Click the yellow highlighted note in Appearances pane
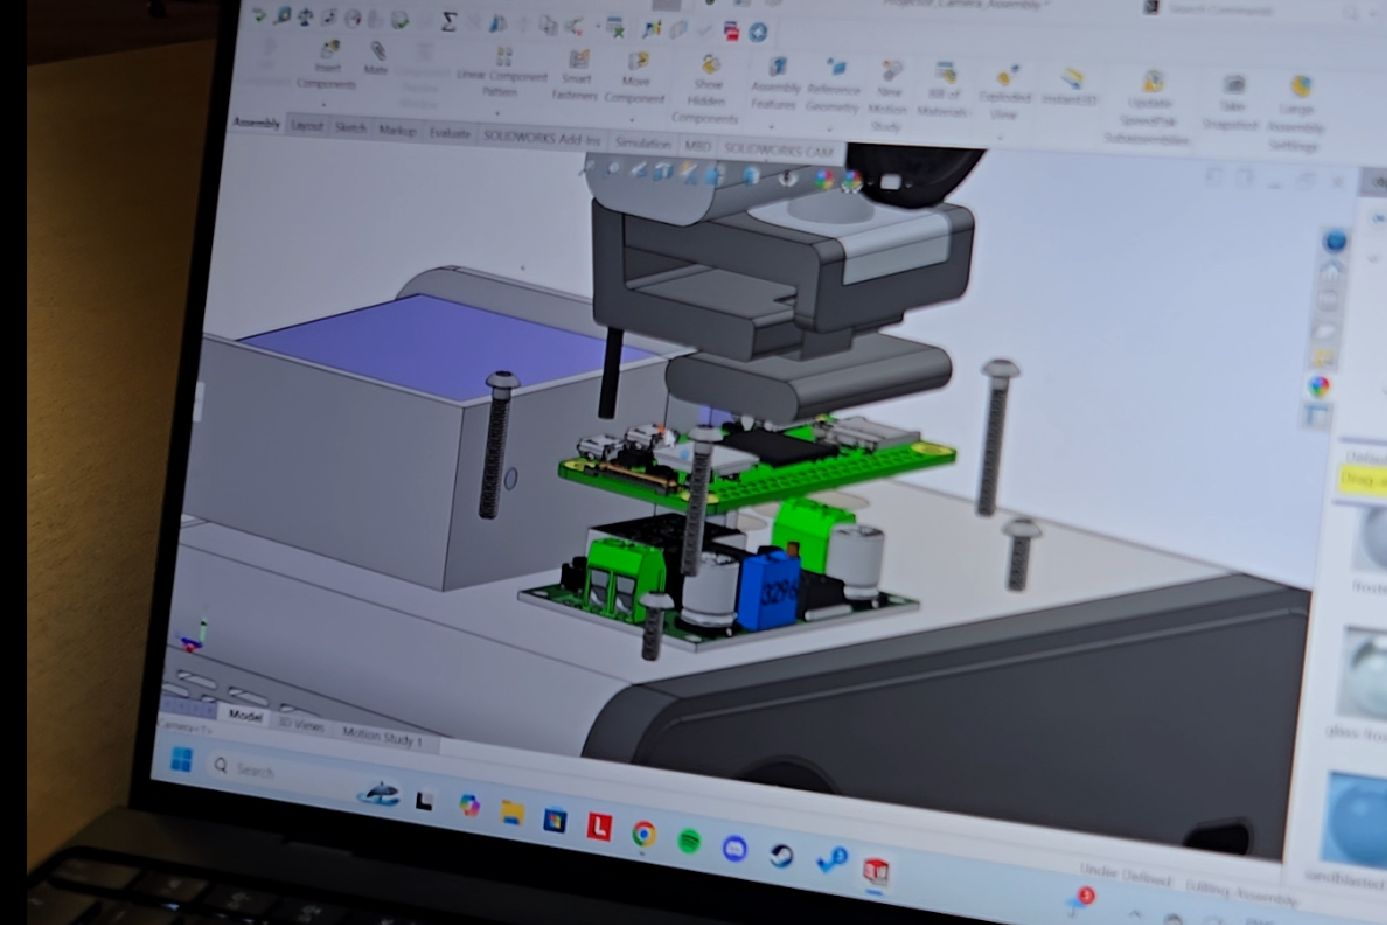The height and width of the screenshot is (925, 1387). pyautogui.click(x=1364, y=480)
